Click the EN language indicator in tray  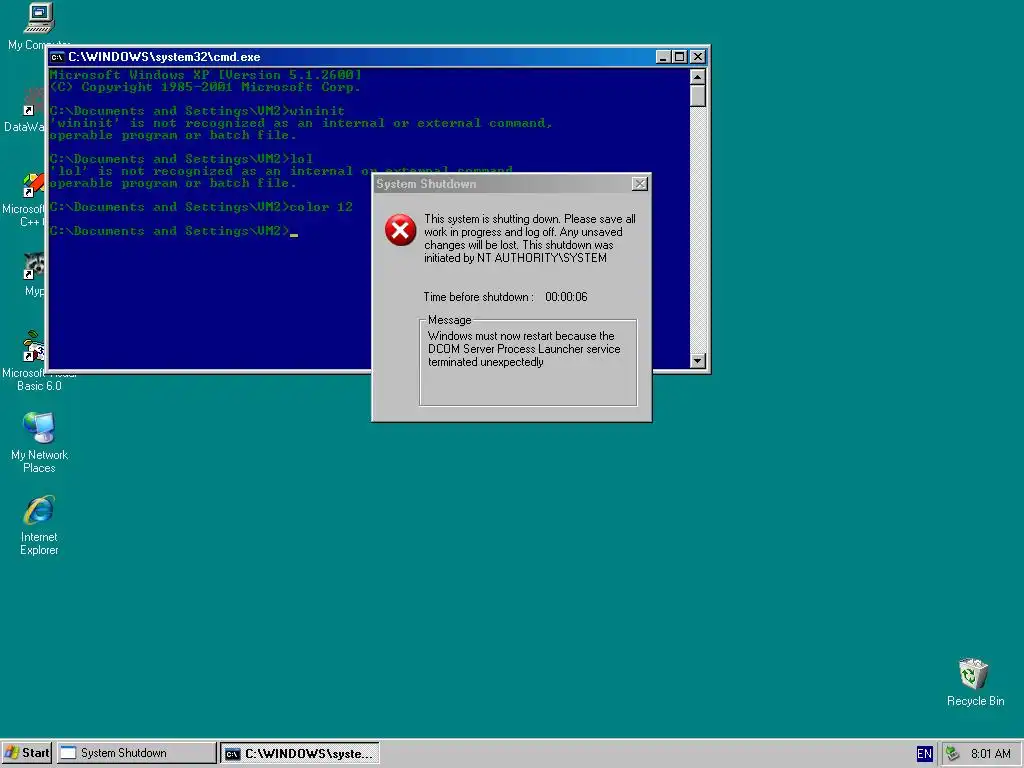[x=924, y=754]
